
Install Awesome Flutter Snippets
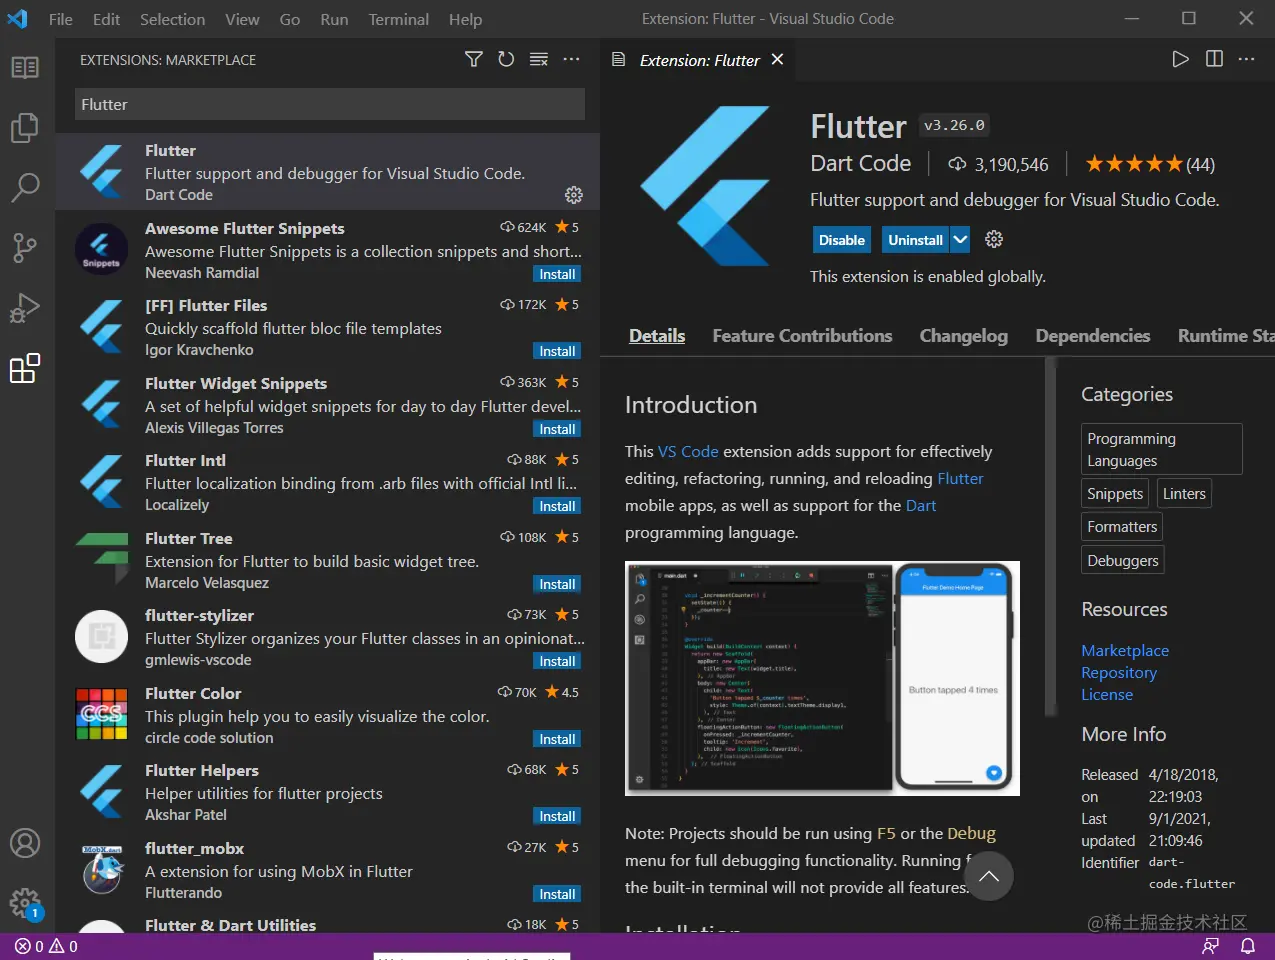[x=557, y=274]
